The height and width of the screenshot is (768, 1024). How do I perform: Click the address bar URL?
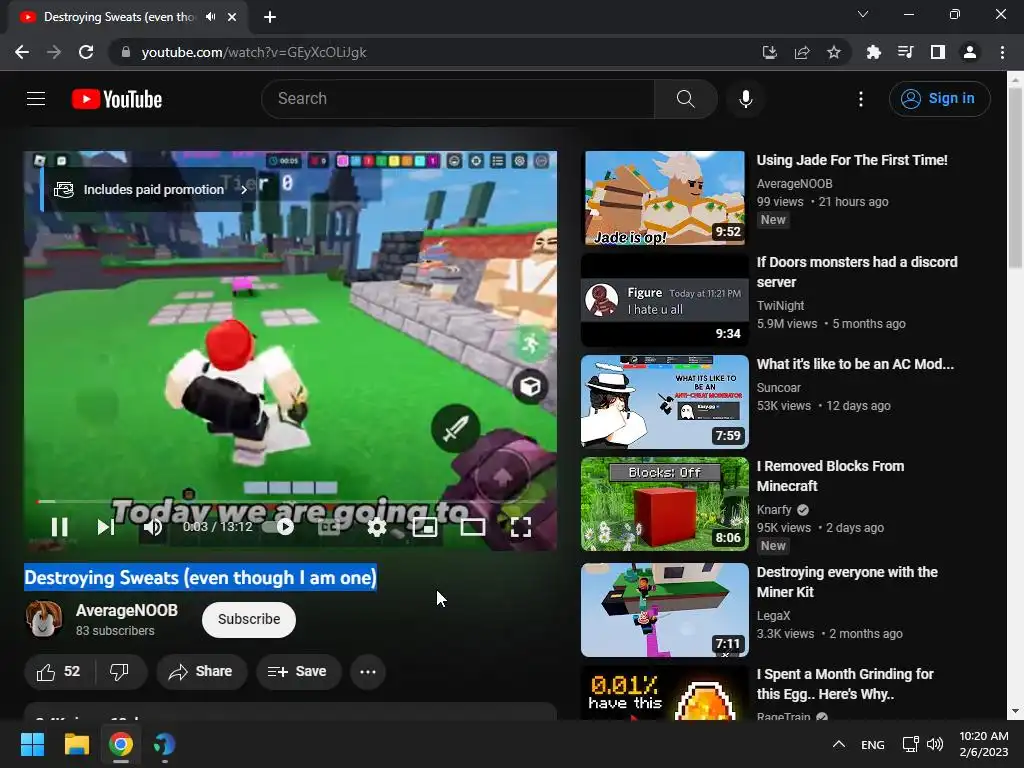(x=253, y=52)
